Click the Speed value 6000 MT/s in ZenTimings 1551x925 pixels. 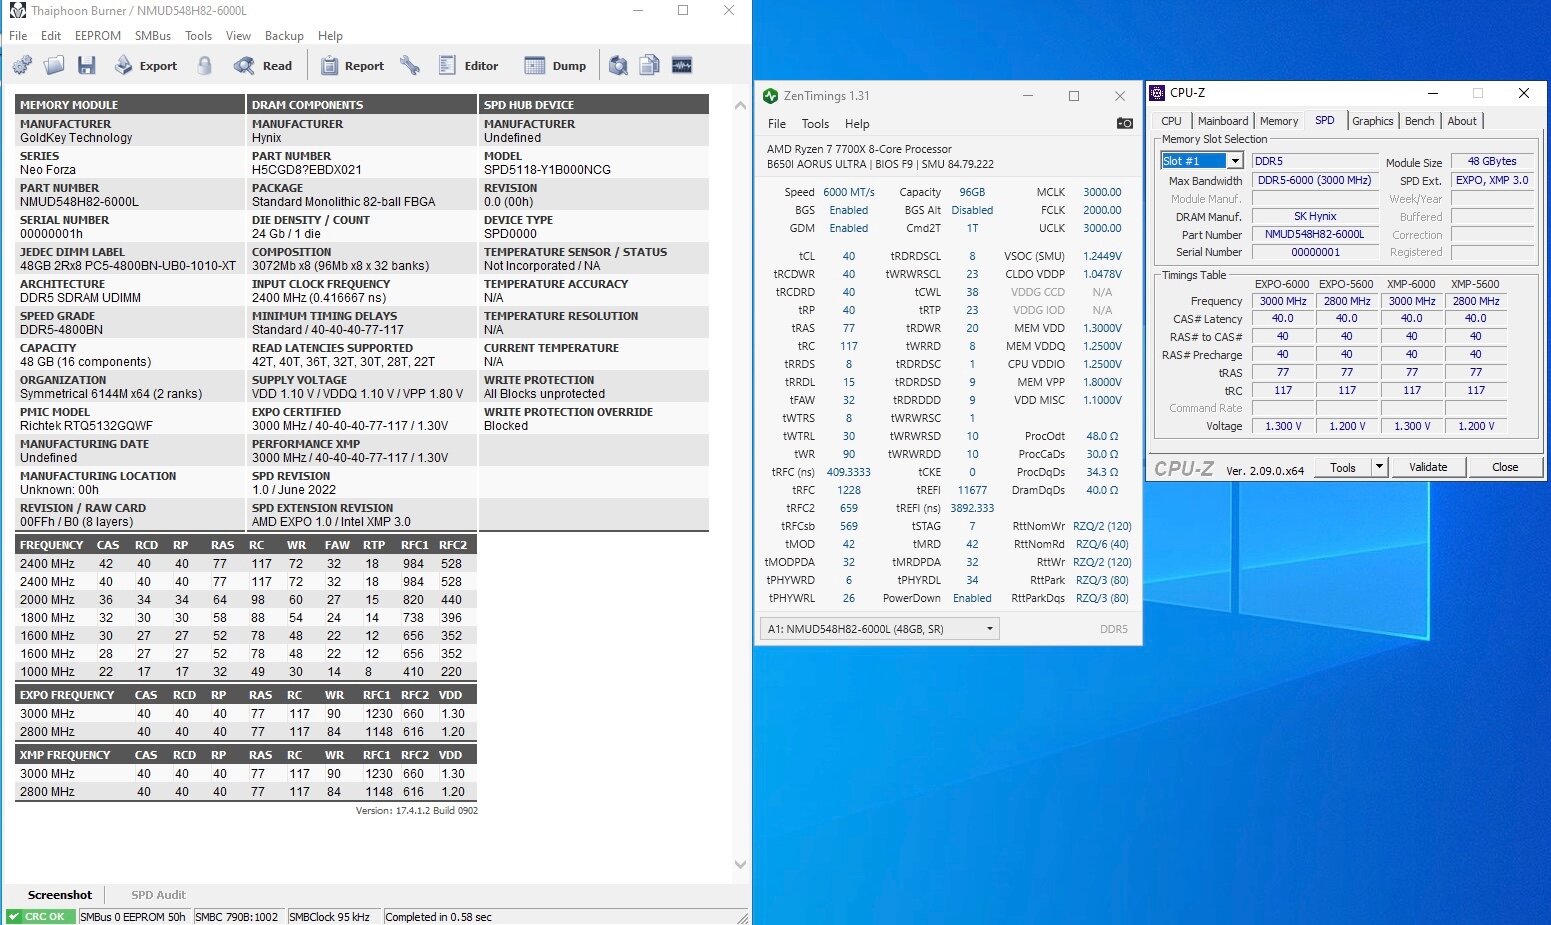coord(849,192)
